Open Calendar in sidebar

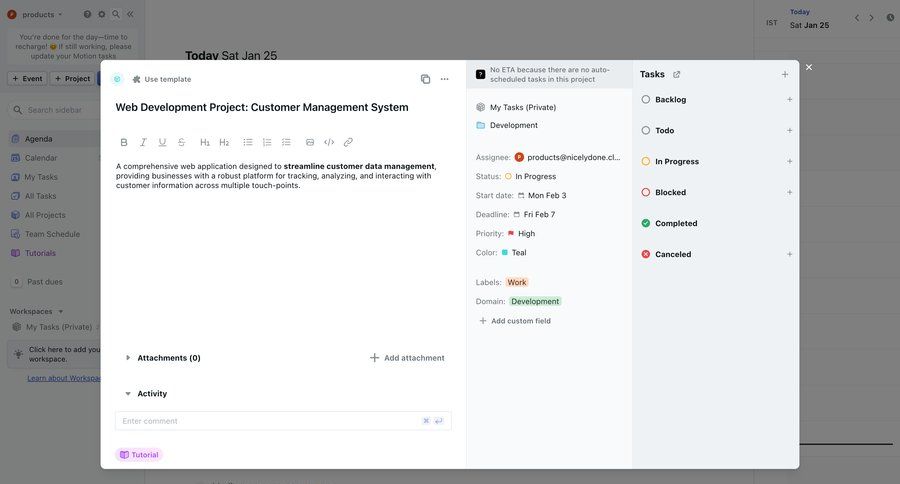[x=41, y=158]
